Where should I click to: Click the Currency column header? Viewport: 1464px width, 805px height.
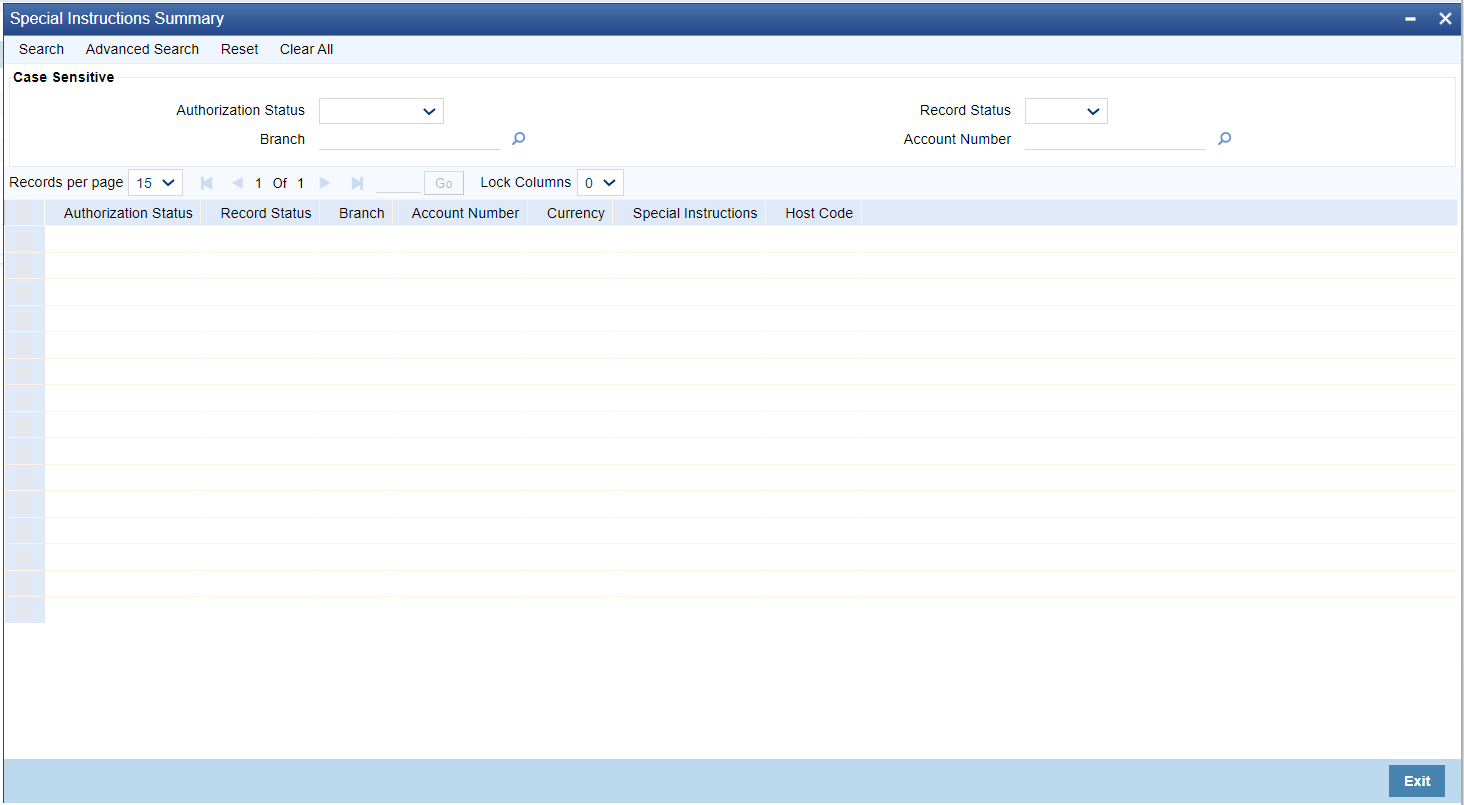pos(576,213)
